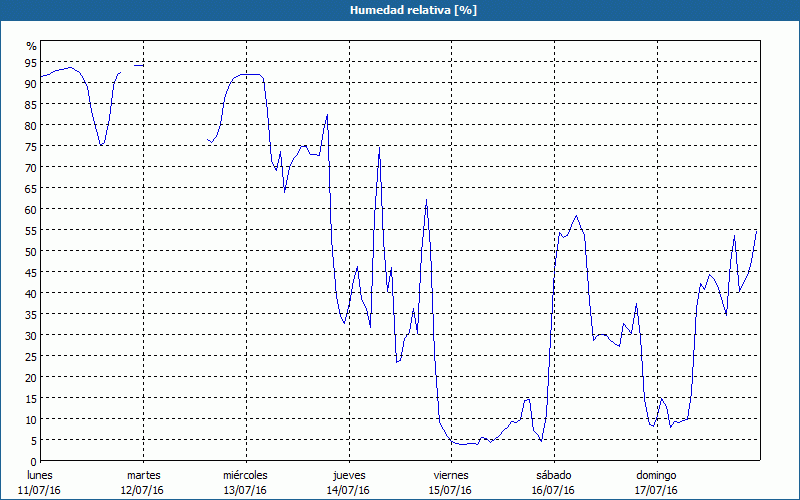Select the 'martes' day label
This screenshot has height=500, width=800.
(143, 474)
